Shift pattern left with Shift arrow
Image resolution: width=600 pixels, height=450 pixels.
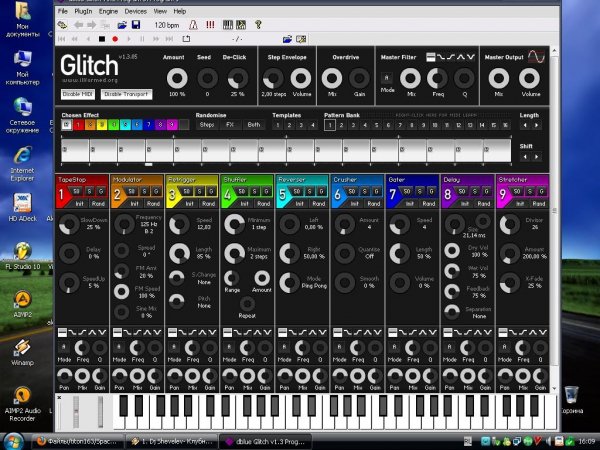[x=525, y=157]
